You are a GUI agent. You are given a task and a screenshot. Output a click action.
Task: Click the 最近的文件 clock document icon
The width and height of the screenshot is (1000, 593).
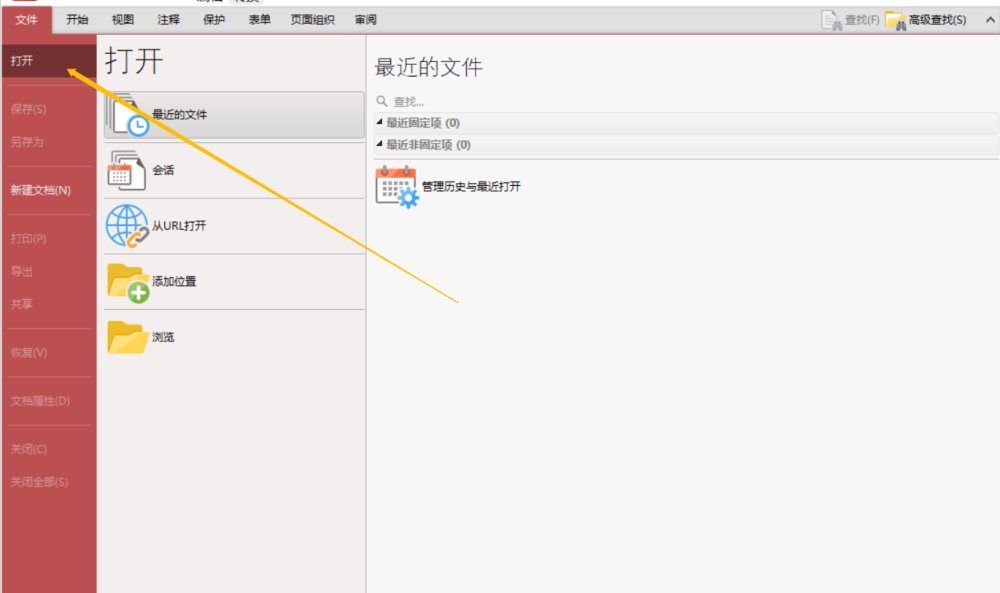pos(128,115)
